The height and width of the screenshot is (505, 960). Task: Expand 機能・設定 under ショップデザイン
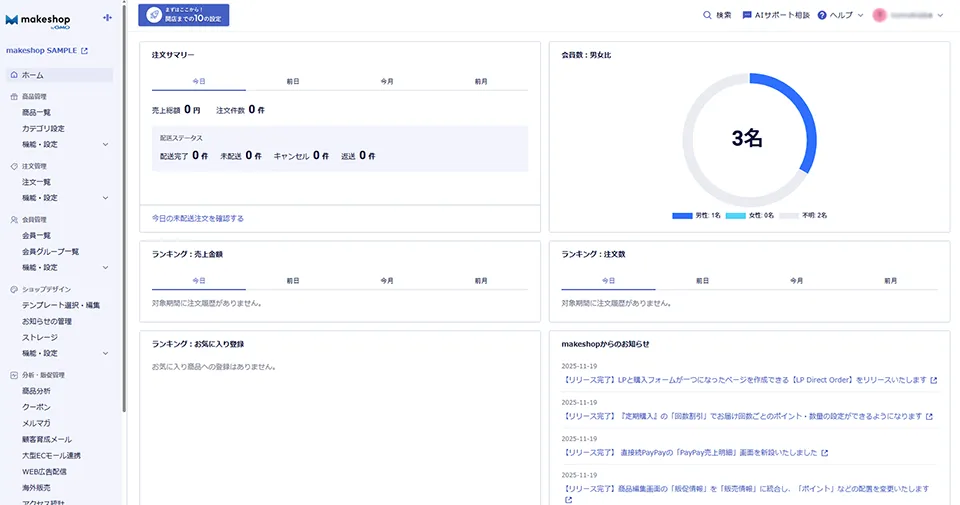click(106, 353)
